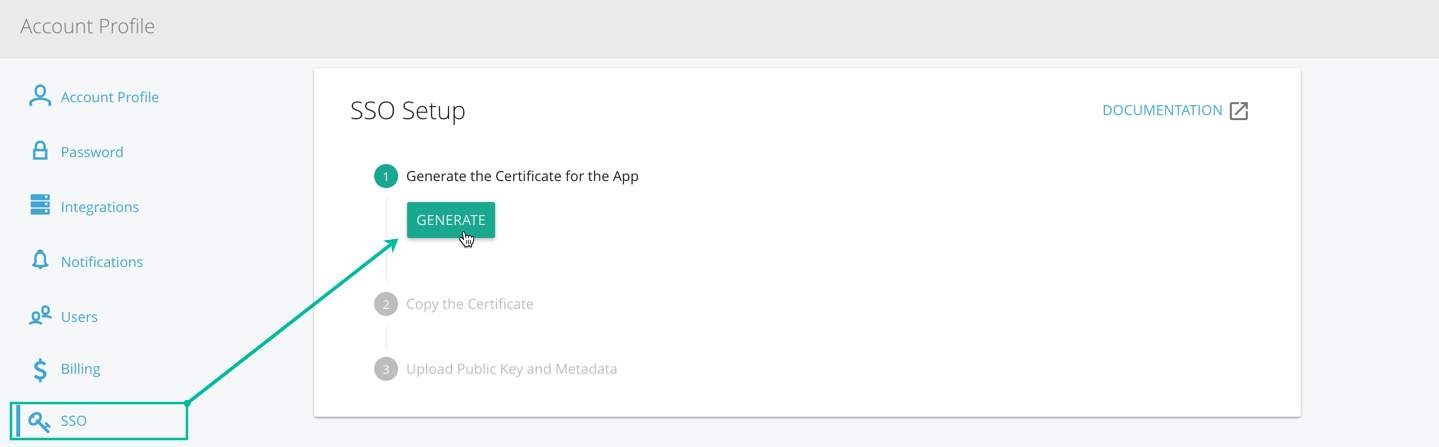Click the Users people icon
1439x447 pixels.
pos(40,316)
